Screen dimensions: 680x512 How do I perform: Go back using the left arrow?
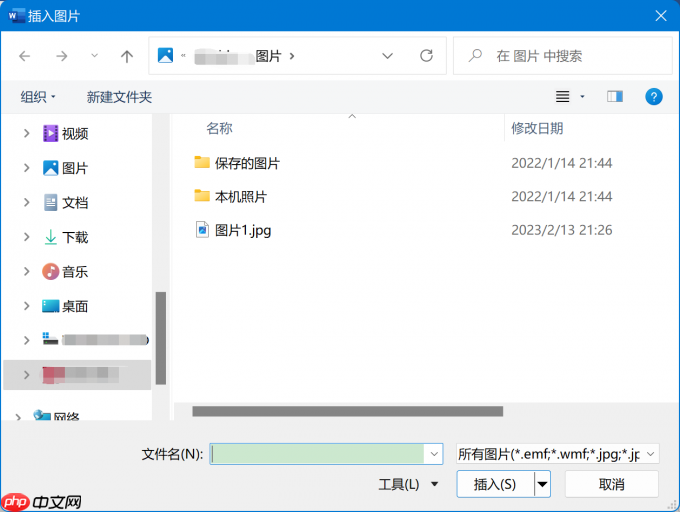(25, 56)
